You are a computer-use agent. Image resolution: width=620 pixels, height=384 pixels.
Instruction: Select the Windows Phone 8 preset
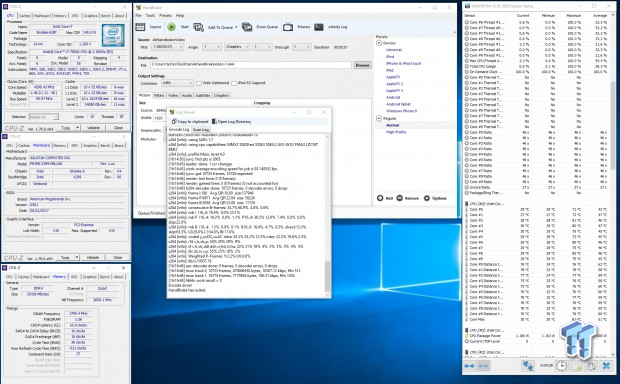coord(401,111)
